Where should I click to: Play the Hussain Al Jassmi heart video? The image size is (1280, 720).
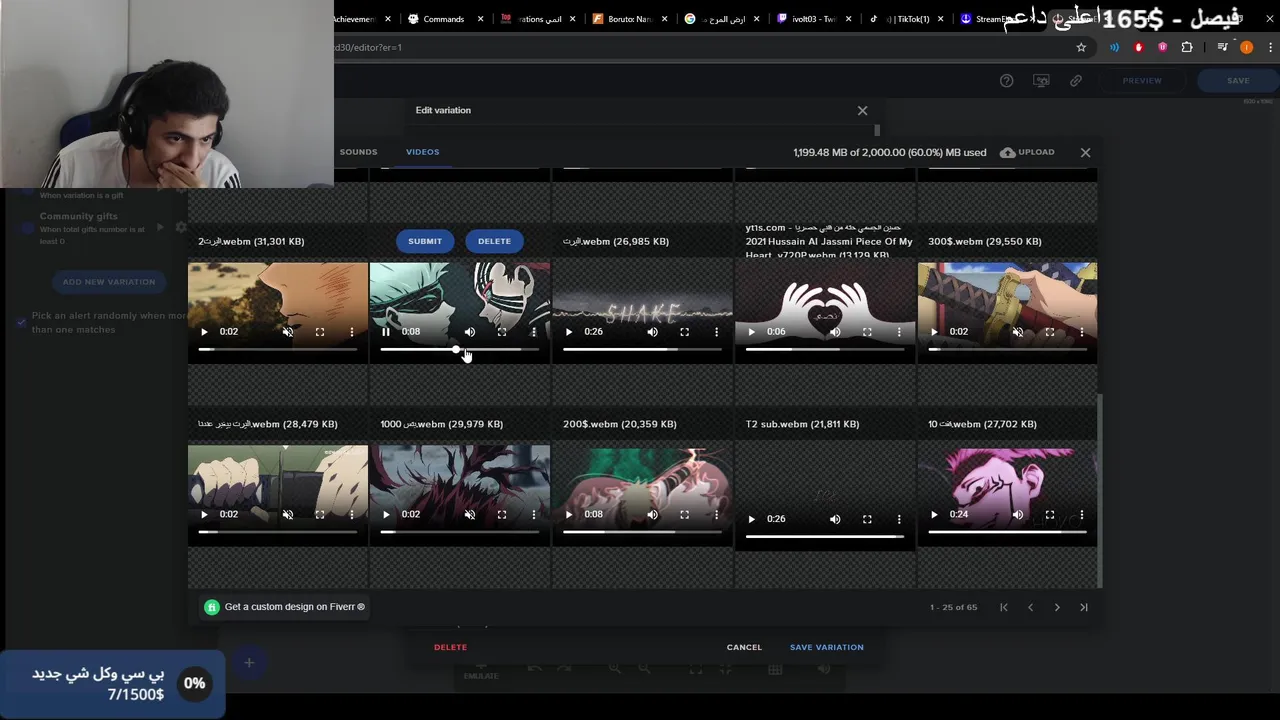pyautogui.click(x=752, y=332)
